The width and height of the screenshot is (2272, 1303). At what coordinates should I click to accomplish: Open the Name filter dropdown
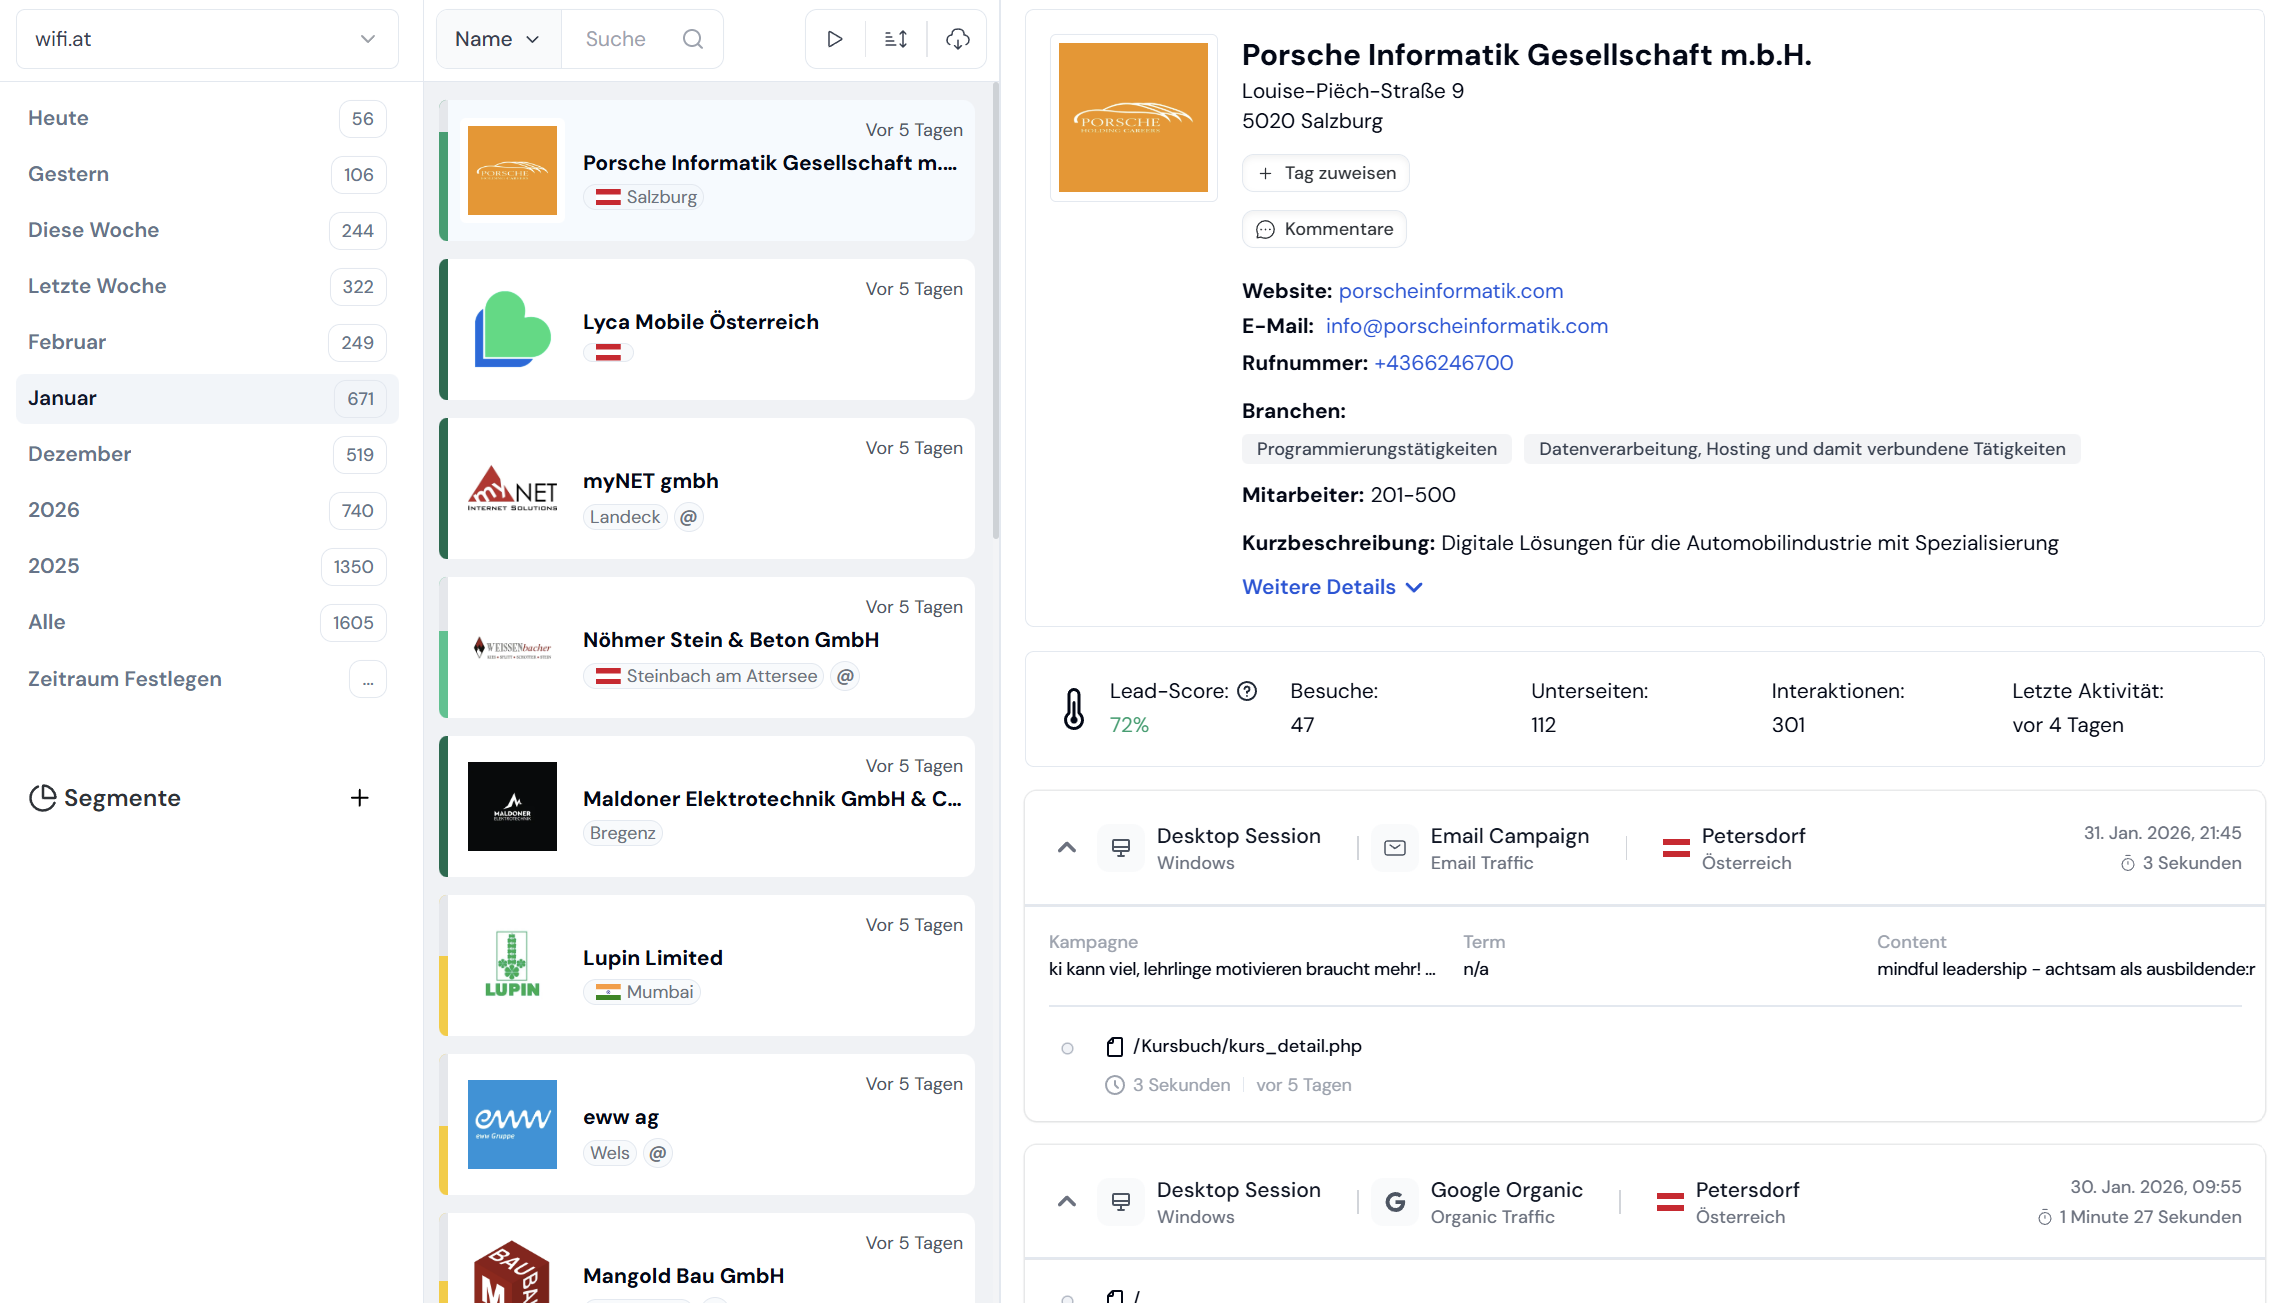tap(497, 39)
